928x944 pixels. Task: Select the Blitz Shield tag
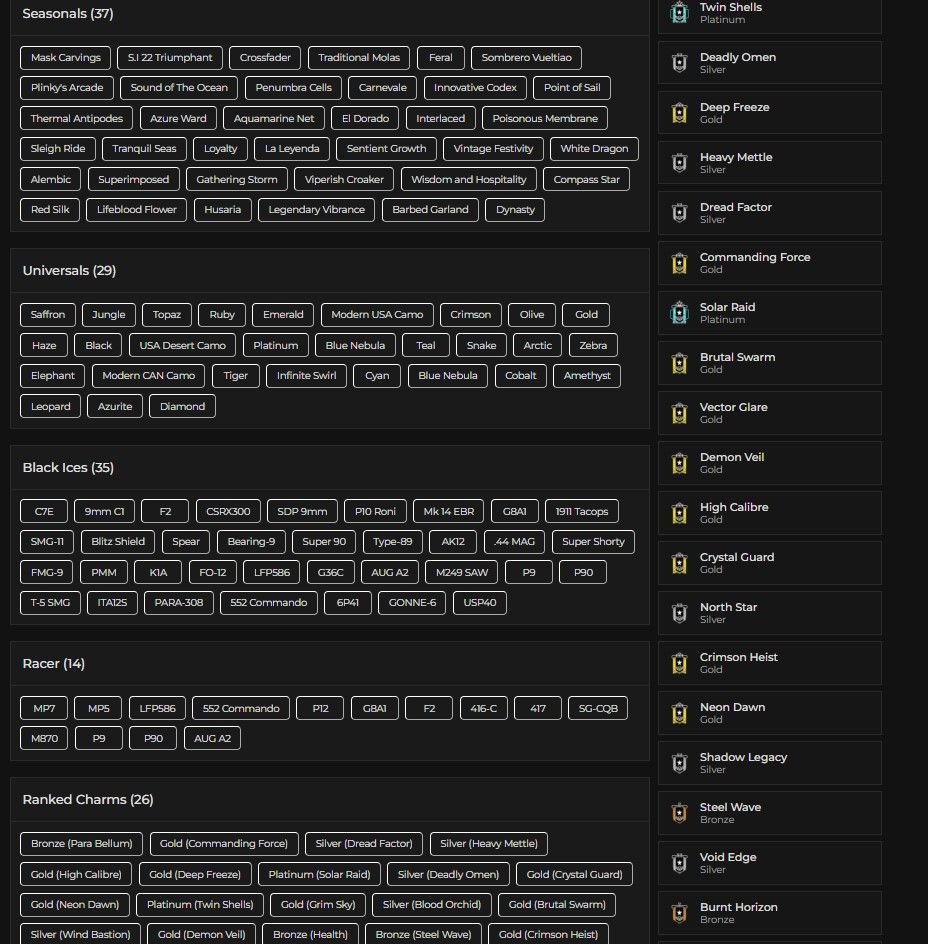118,541
